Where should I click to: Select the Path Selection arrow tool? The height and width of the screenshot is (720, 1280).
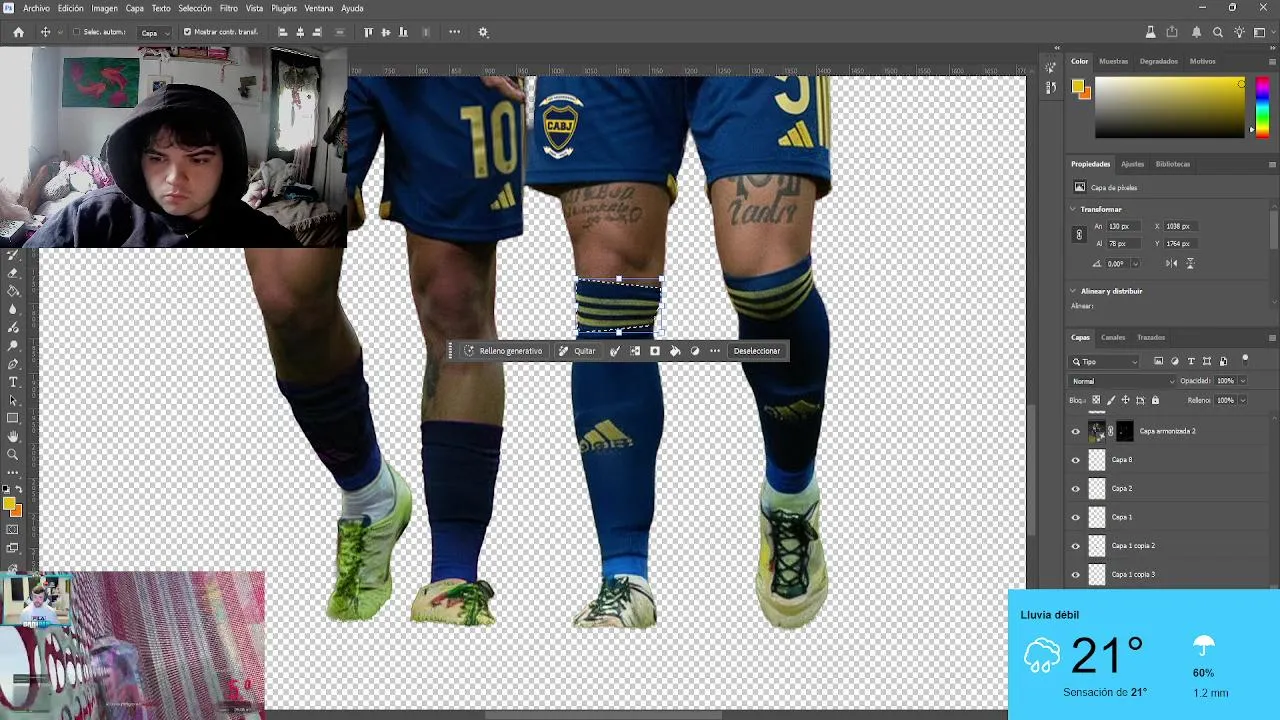pos(13,400)
